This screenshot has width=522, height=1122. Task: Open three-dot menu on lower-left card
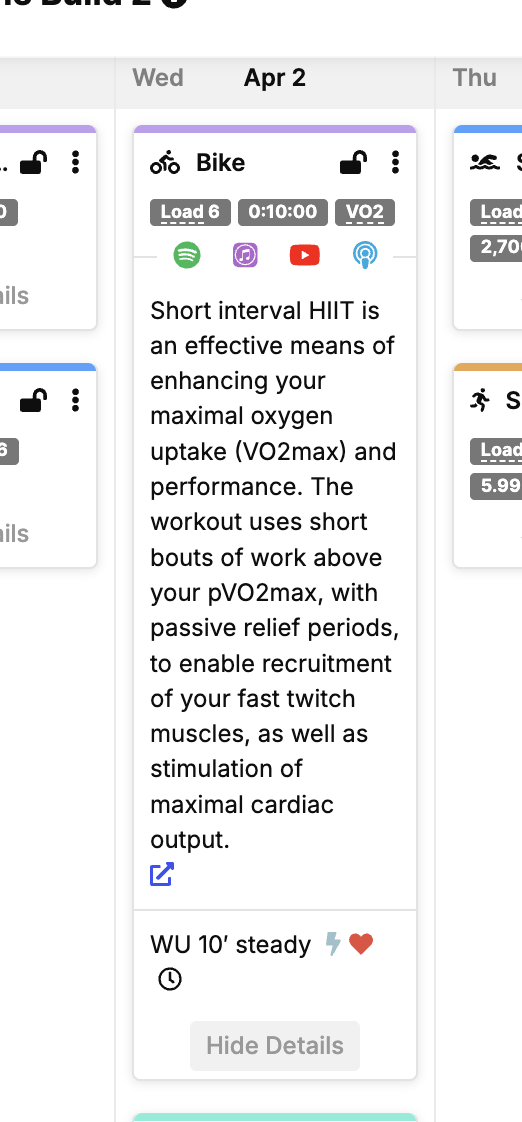coord(75,401)
